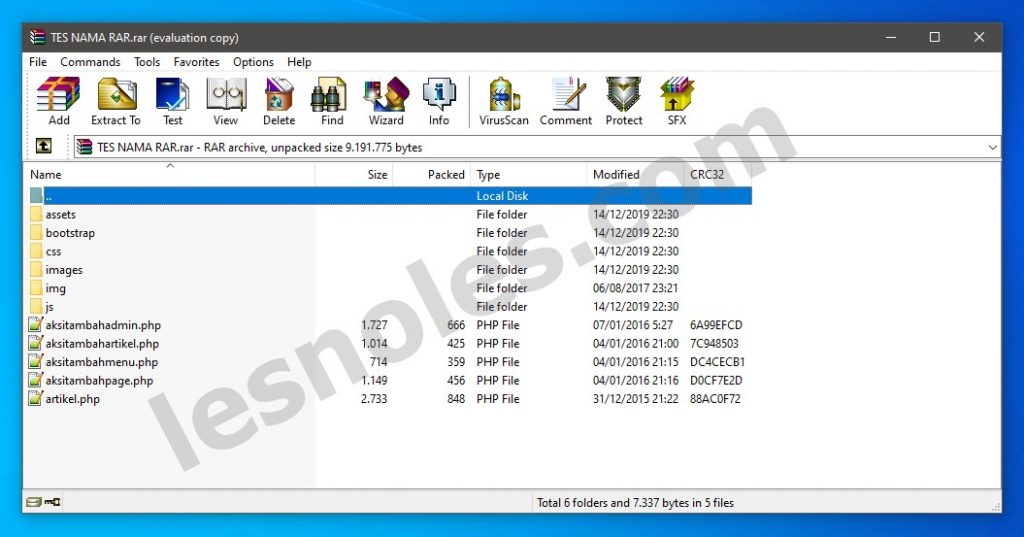Open the Commands menu
The width and height of the screenshot is (1024, 537).
point(90,62)
